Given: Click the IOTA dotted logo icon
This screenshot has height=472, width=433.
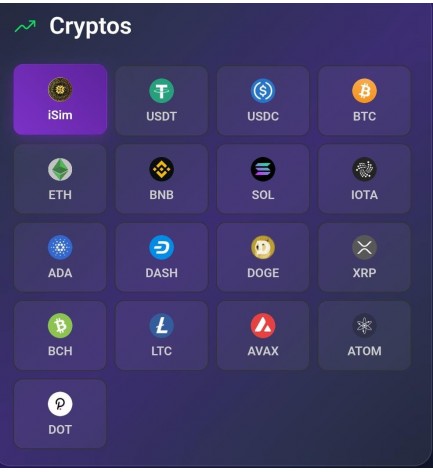Looking at the screenshot, I should 364,169.
